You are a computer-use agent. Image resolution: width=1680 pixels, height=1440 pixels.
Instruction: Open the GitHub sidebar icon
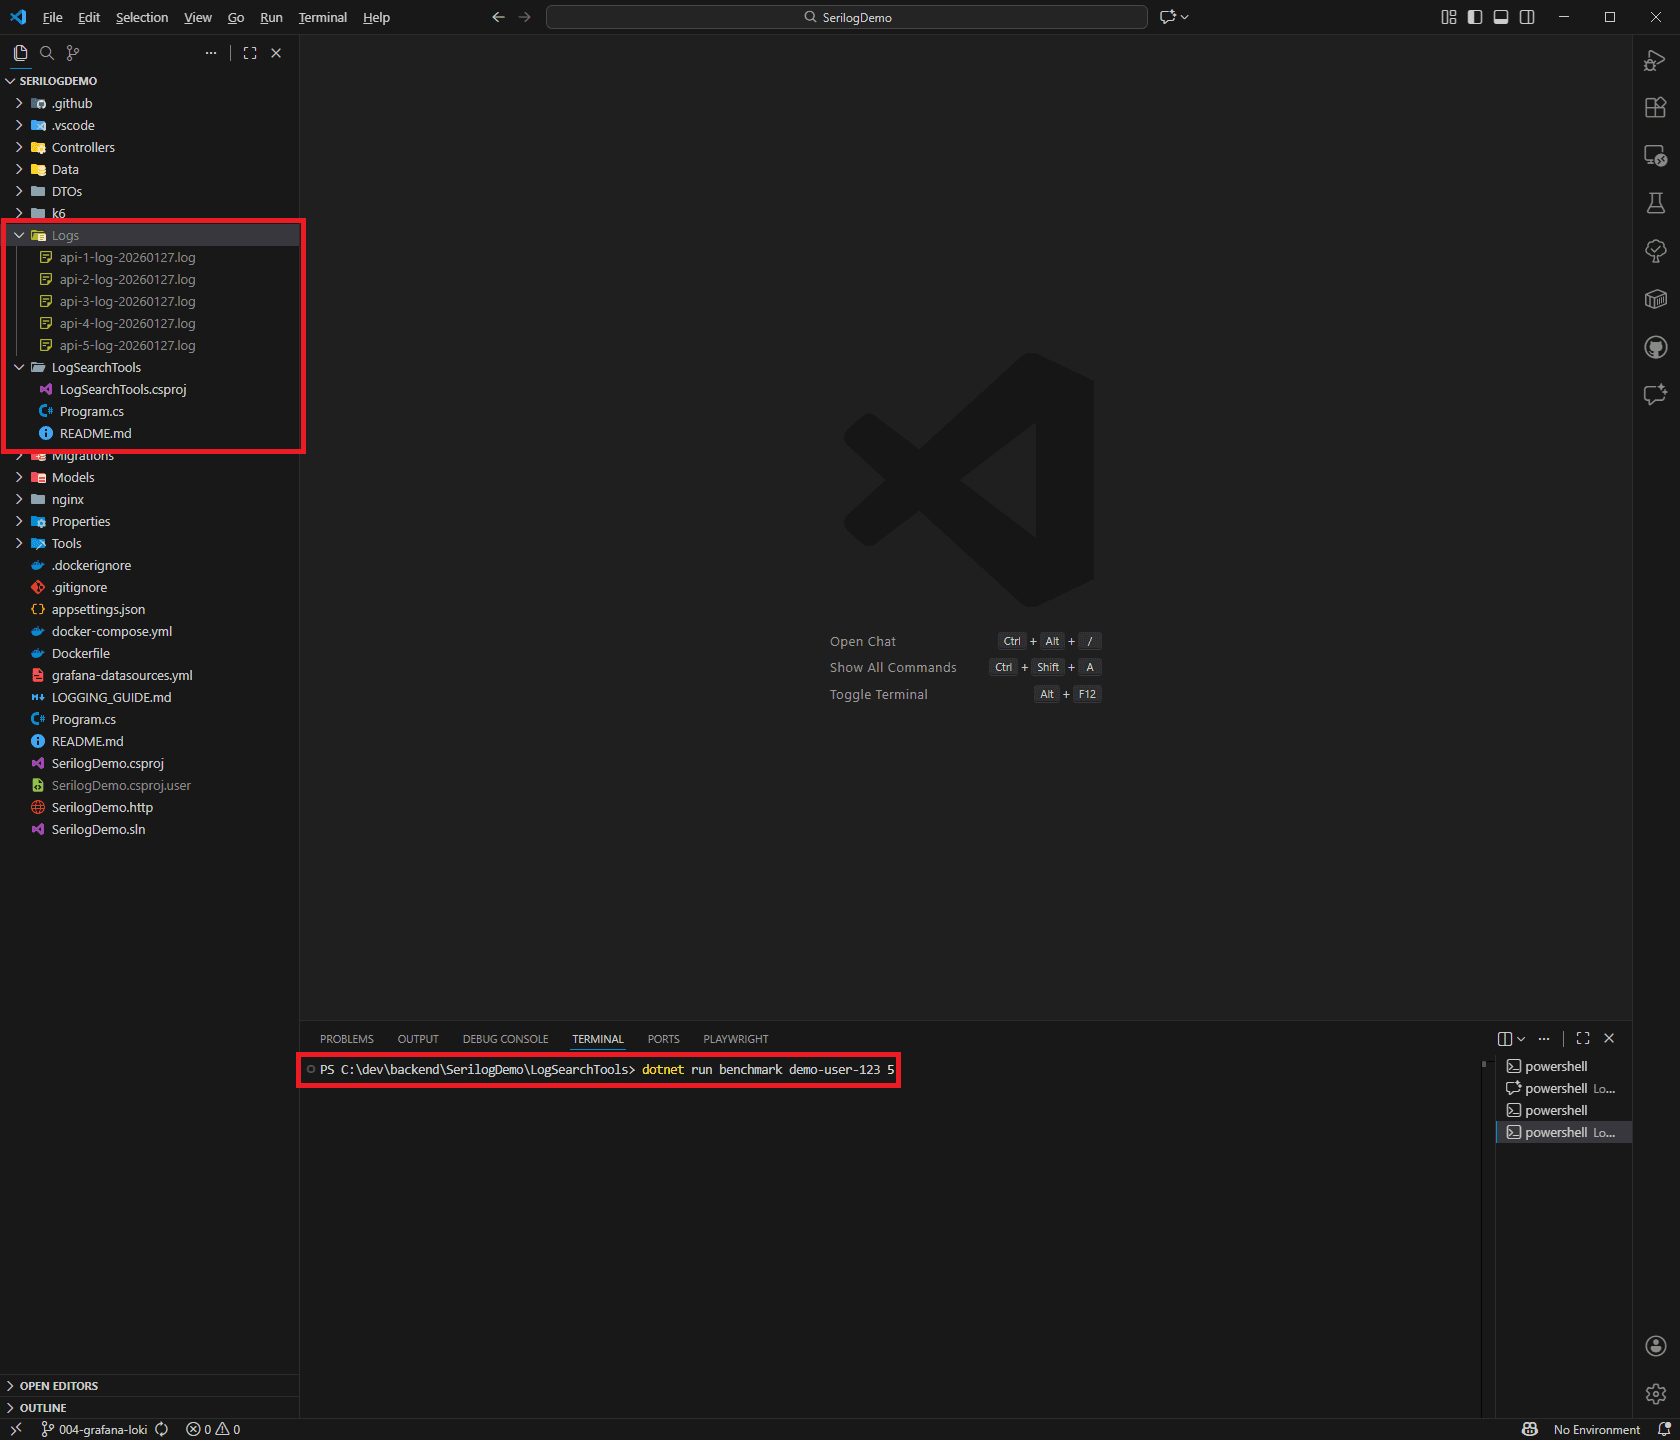(1656, 347)
